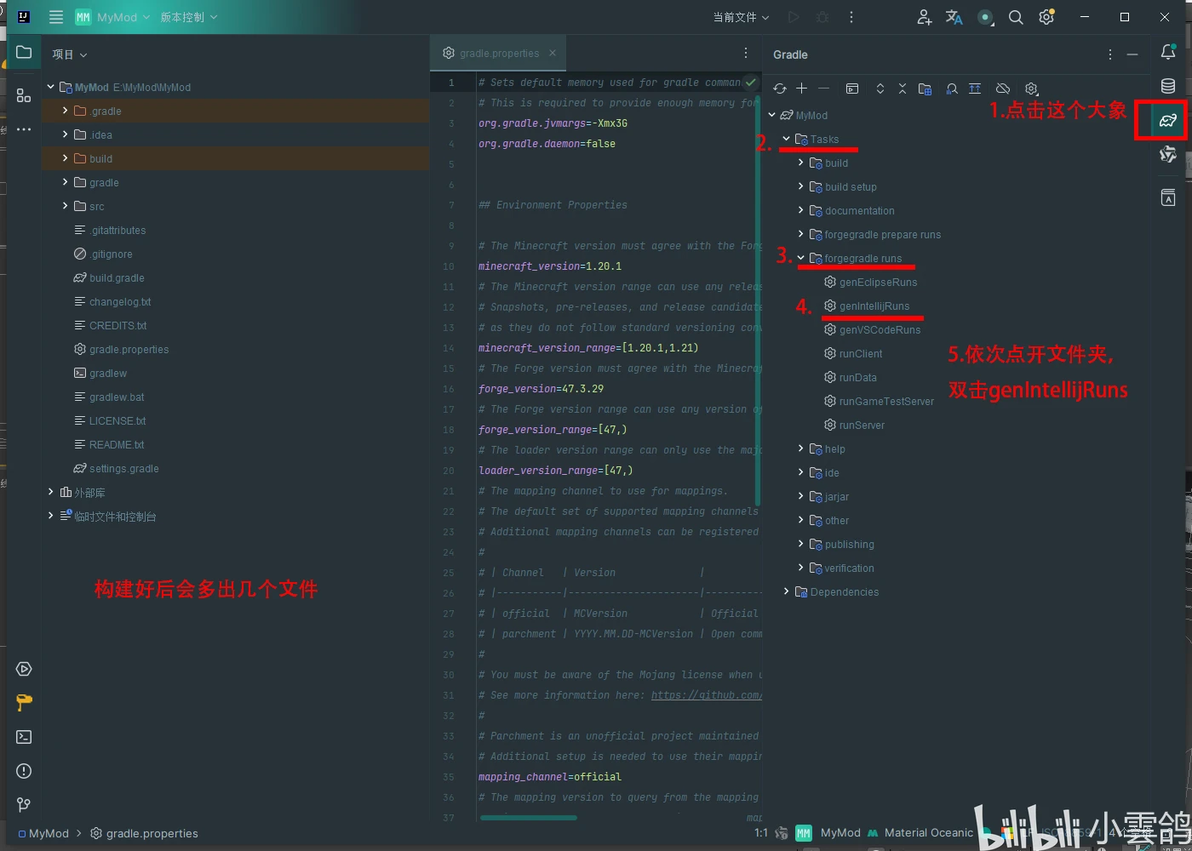Click the Debug bug icon
This screenshot has height=851, width=1192.
pos(822,17)
